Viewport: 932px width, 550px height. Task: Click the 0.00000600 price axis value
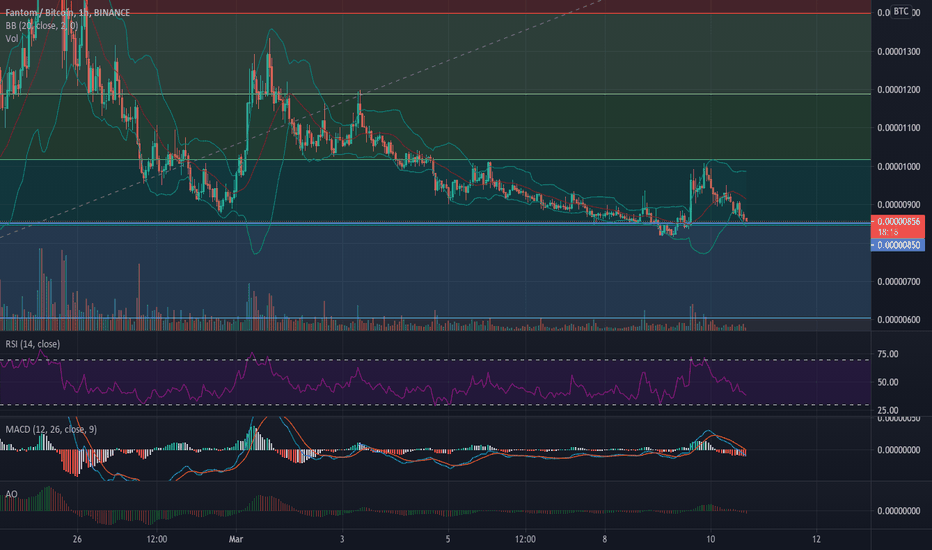[899, 320]
